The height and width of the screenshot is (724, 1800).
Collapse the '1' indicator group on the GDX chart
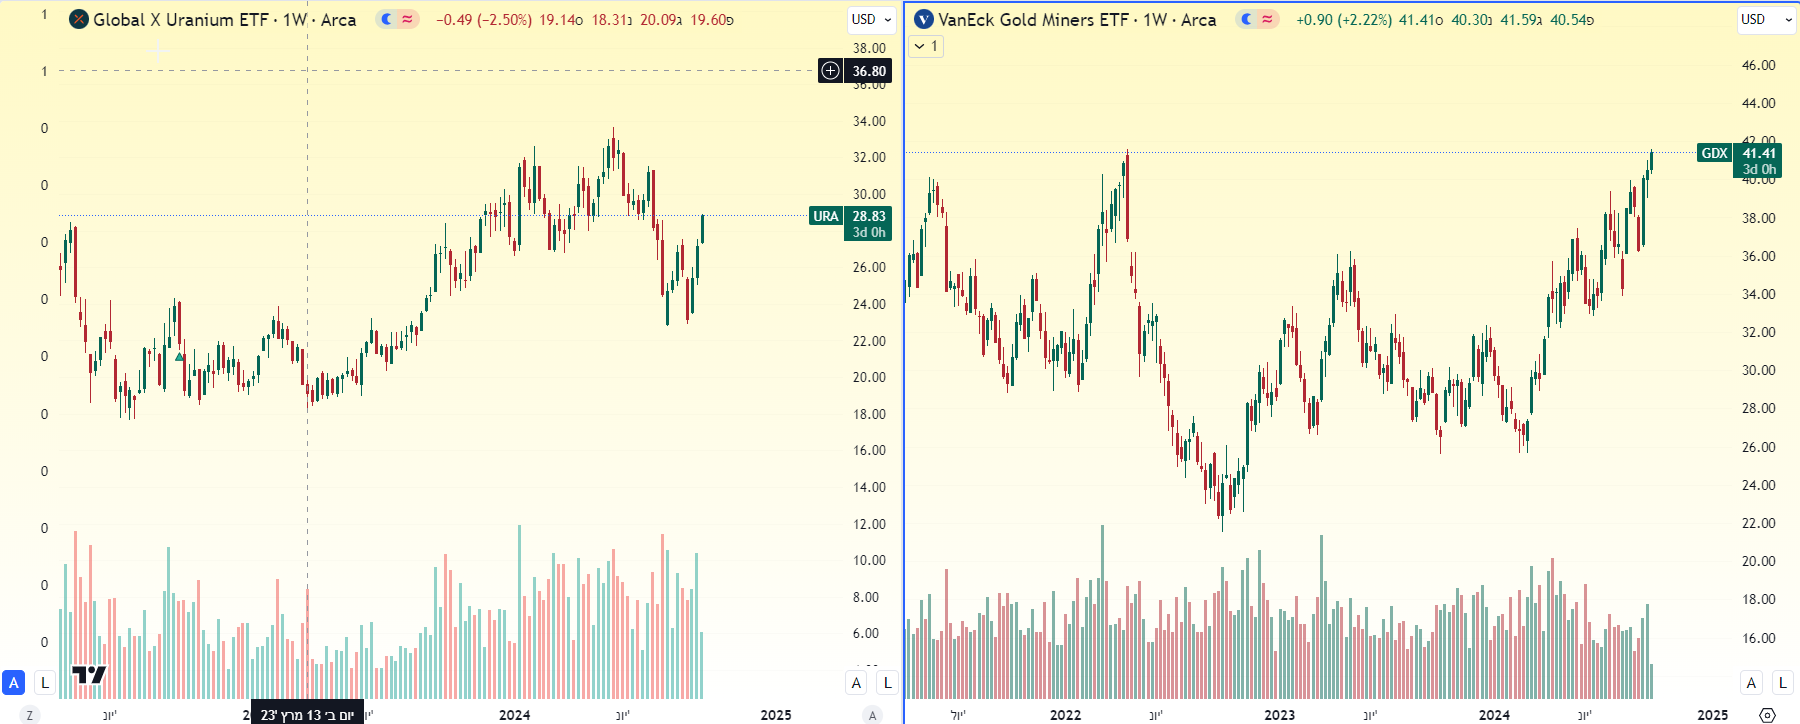tap(923, 46)
